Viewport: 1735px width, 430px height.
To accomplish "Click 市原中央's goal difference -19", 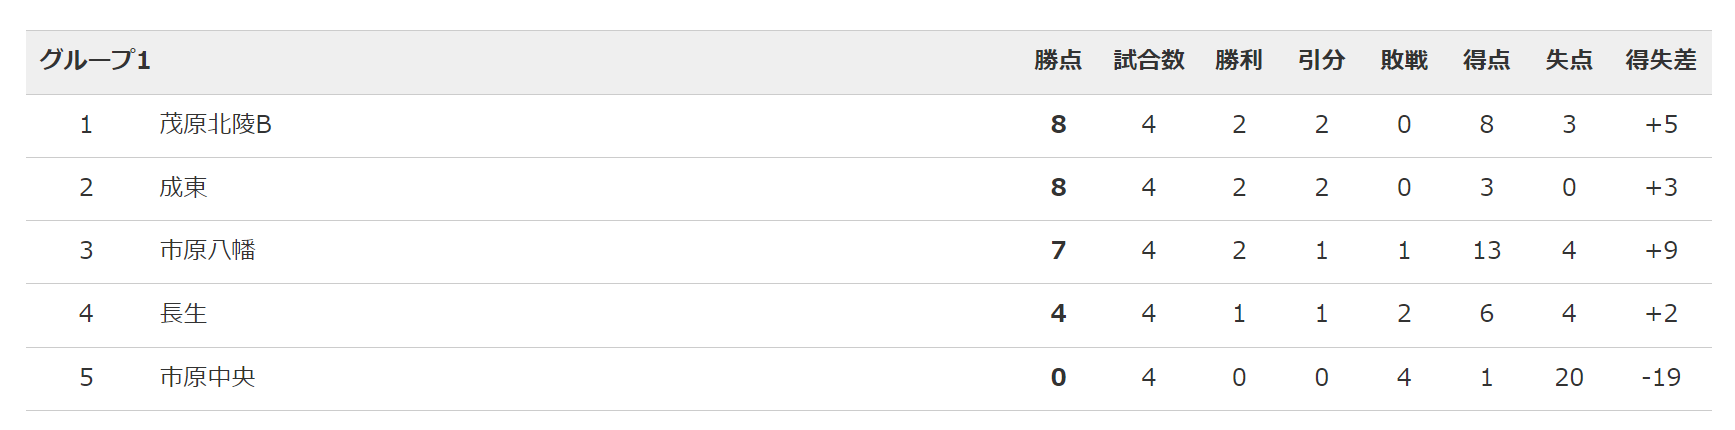I will [1662, 377].
